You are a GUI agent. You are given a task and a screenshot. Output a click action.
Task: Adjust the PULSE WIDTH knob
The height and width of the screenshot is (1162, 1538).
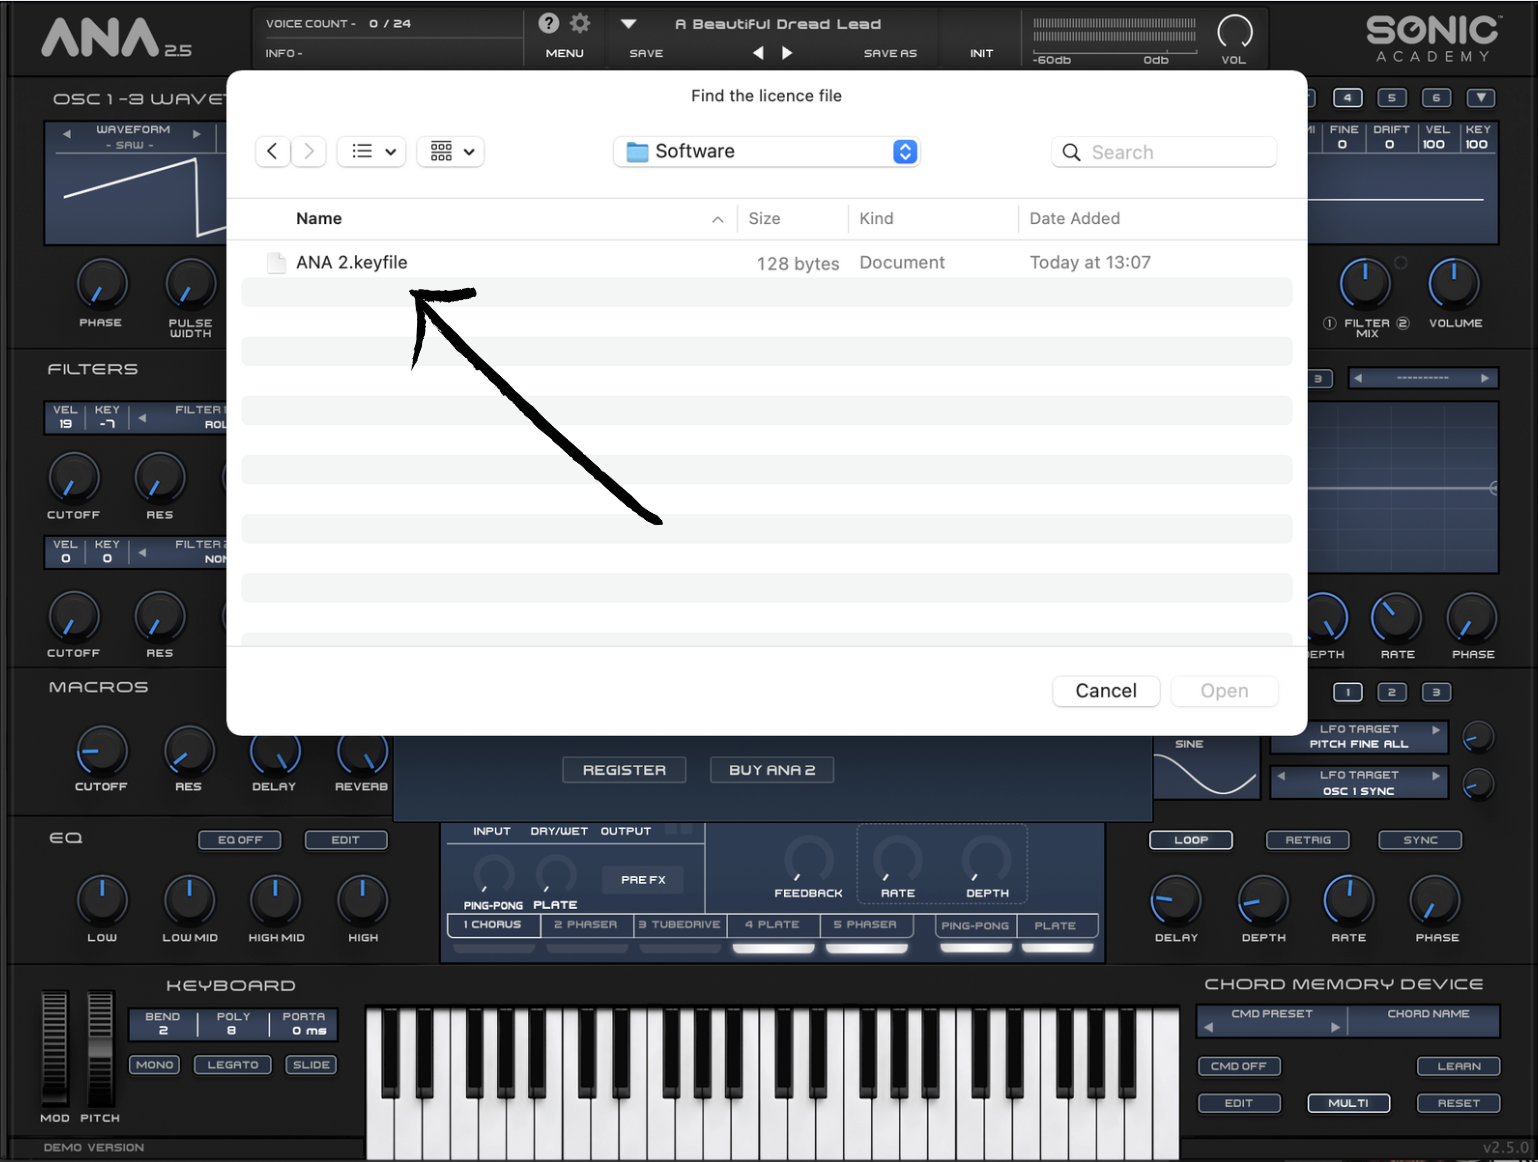point(190,284)
